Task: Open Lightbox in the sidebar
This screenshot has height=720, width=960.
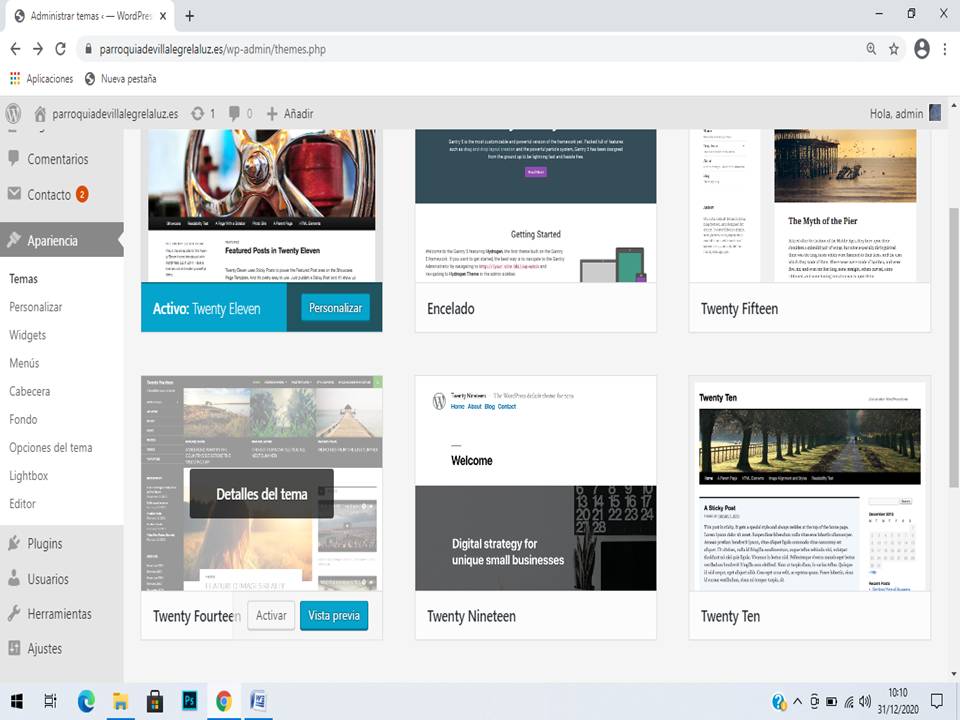Action: [x=28, y=476]
